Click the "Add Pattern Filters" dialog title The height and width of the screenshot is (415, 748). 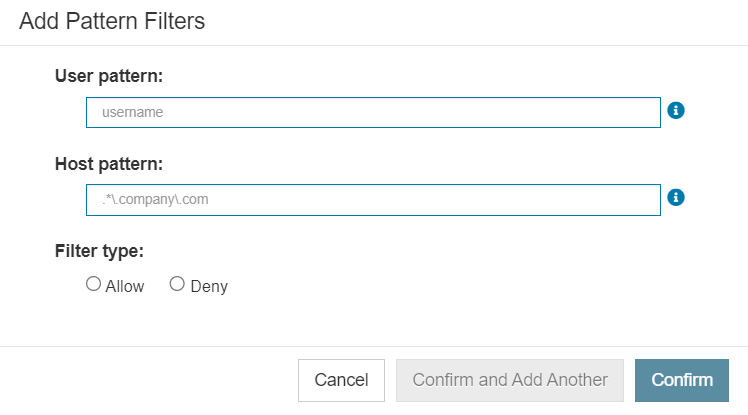112,21
